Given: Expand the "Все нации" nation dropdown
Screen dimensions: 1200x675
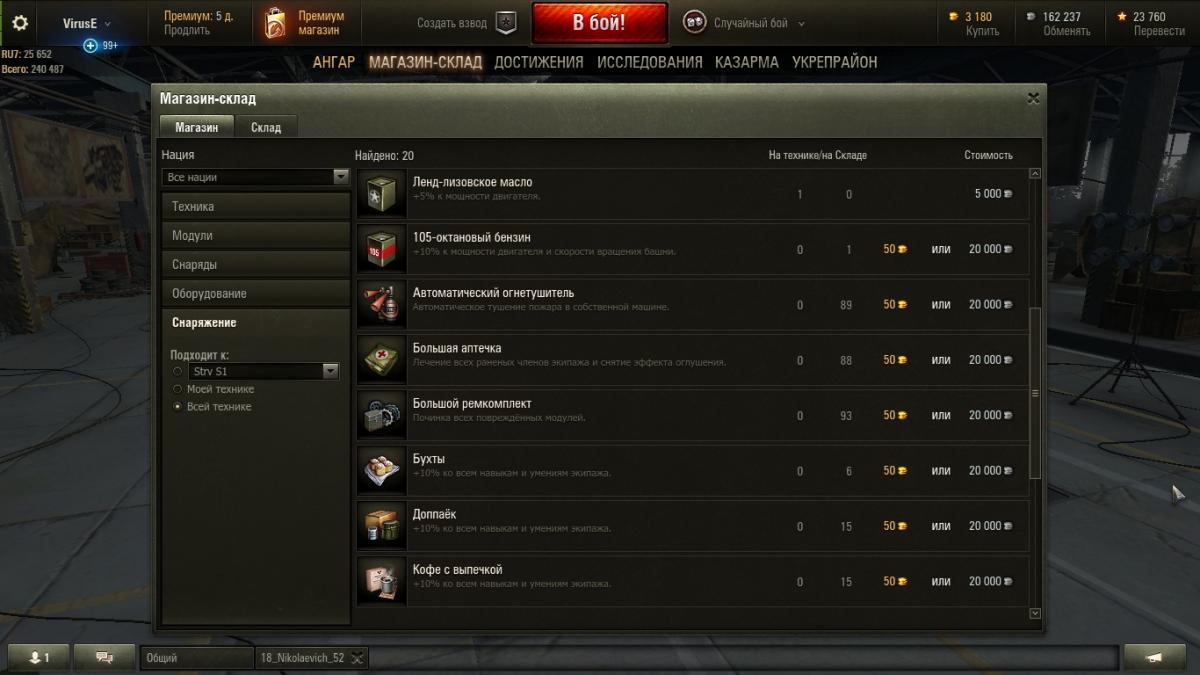Looking at the screenshot, I should pyautogui.click(x=256, y=177).
